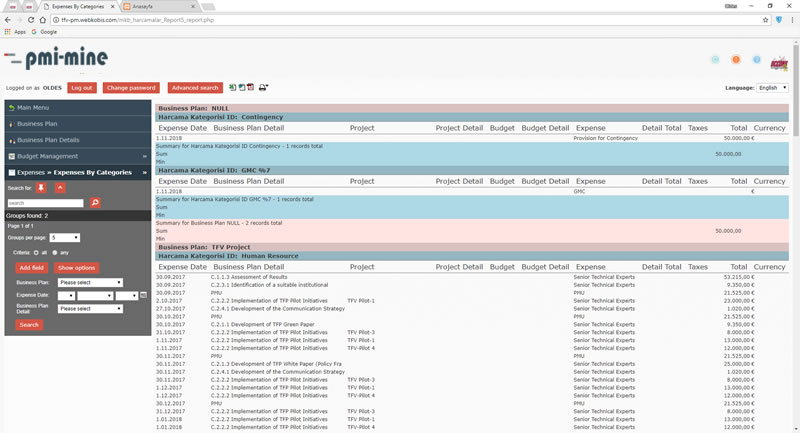Bookmark this page with star icon
This screenshot has width=800, height=433.
tap(765, 20)
